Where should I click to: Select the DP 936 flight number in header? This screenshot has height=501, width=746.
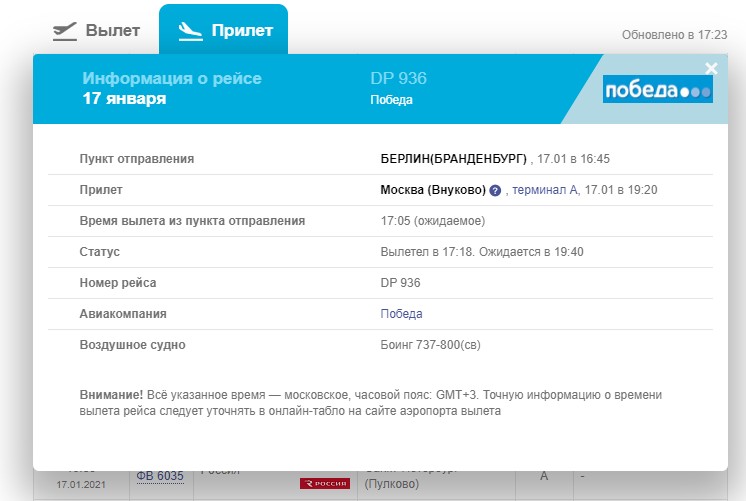[x=398, y=78]
